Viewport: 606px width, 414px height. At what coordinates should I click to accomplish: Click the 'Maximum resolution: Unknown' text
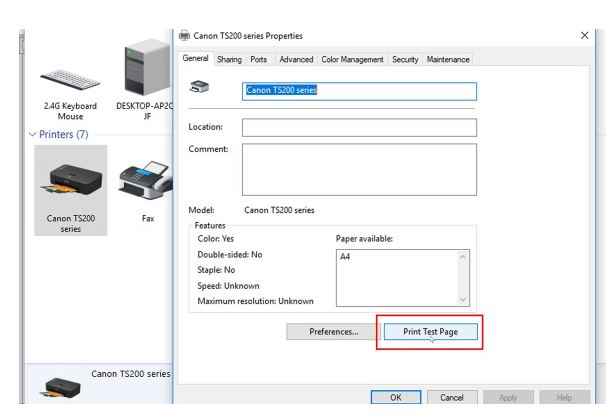255,301
